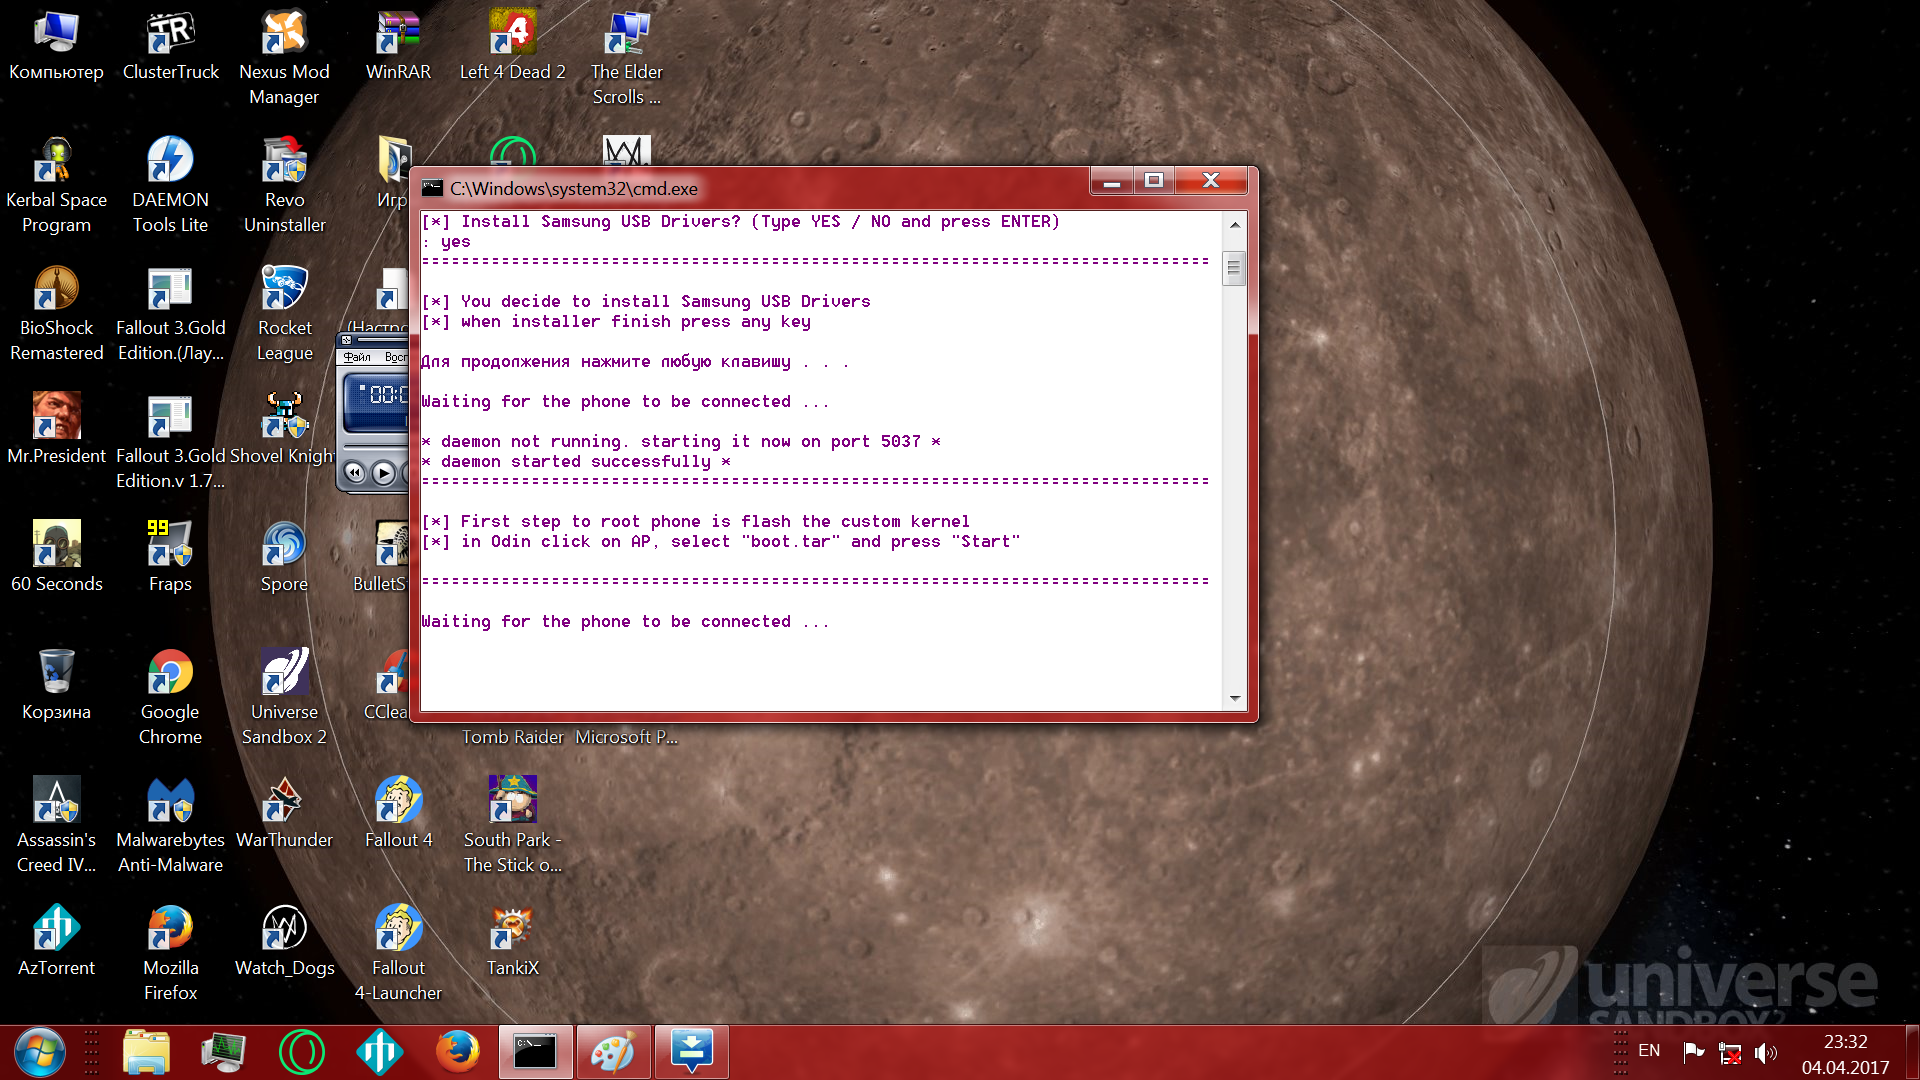Open Malwarebytes Anti-Malware shortcut

pyautogui.click(x=170, y=801)
